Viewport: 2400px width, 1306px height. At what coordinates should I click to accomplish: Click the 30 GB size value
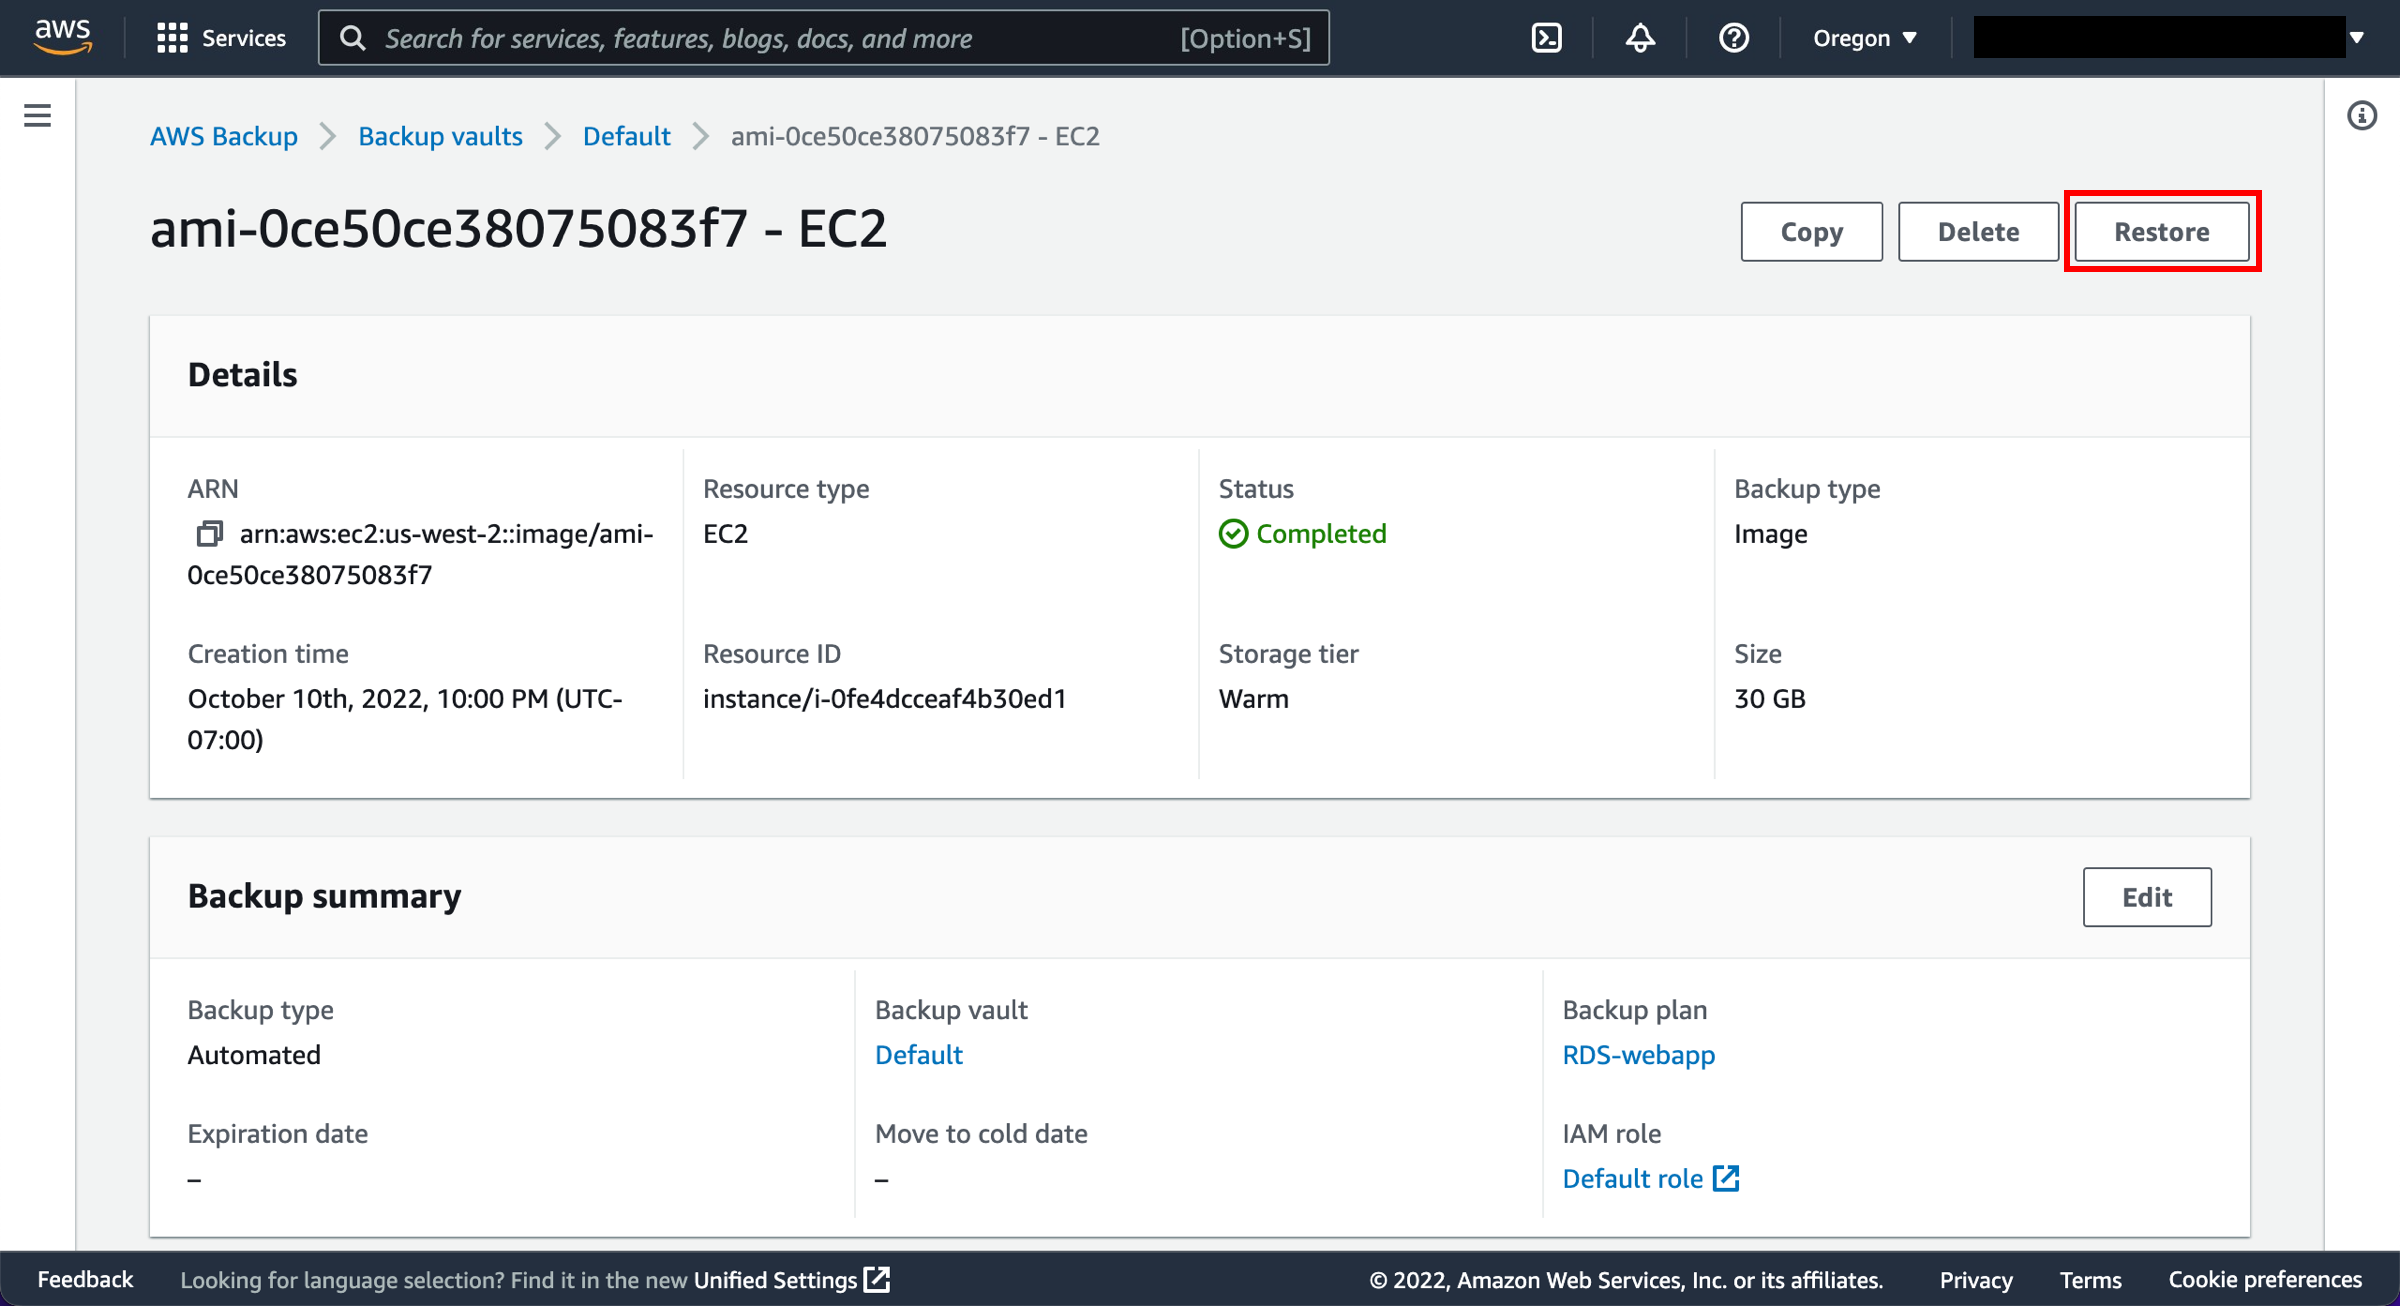pyautogui.click(x=1769, y=698)
